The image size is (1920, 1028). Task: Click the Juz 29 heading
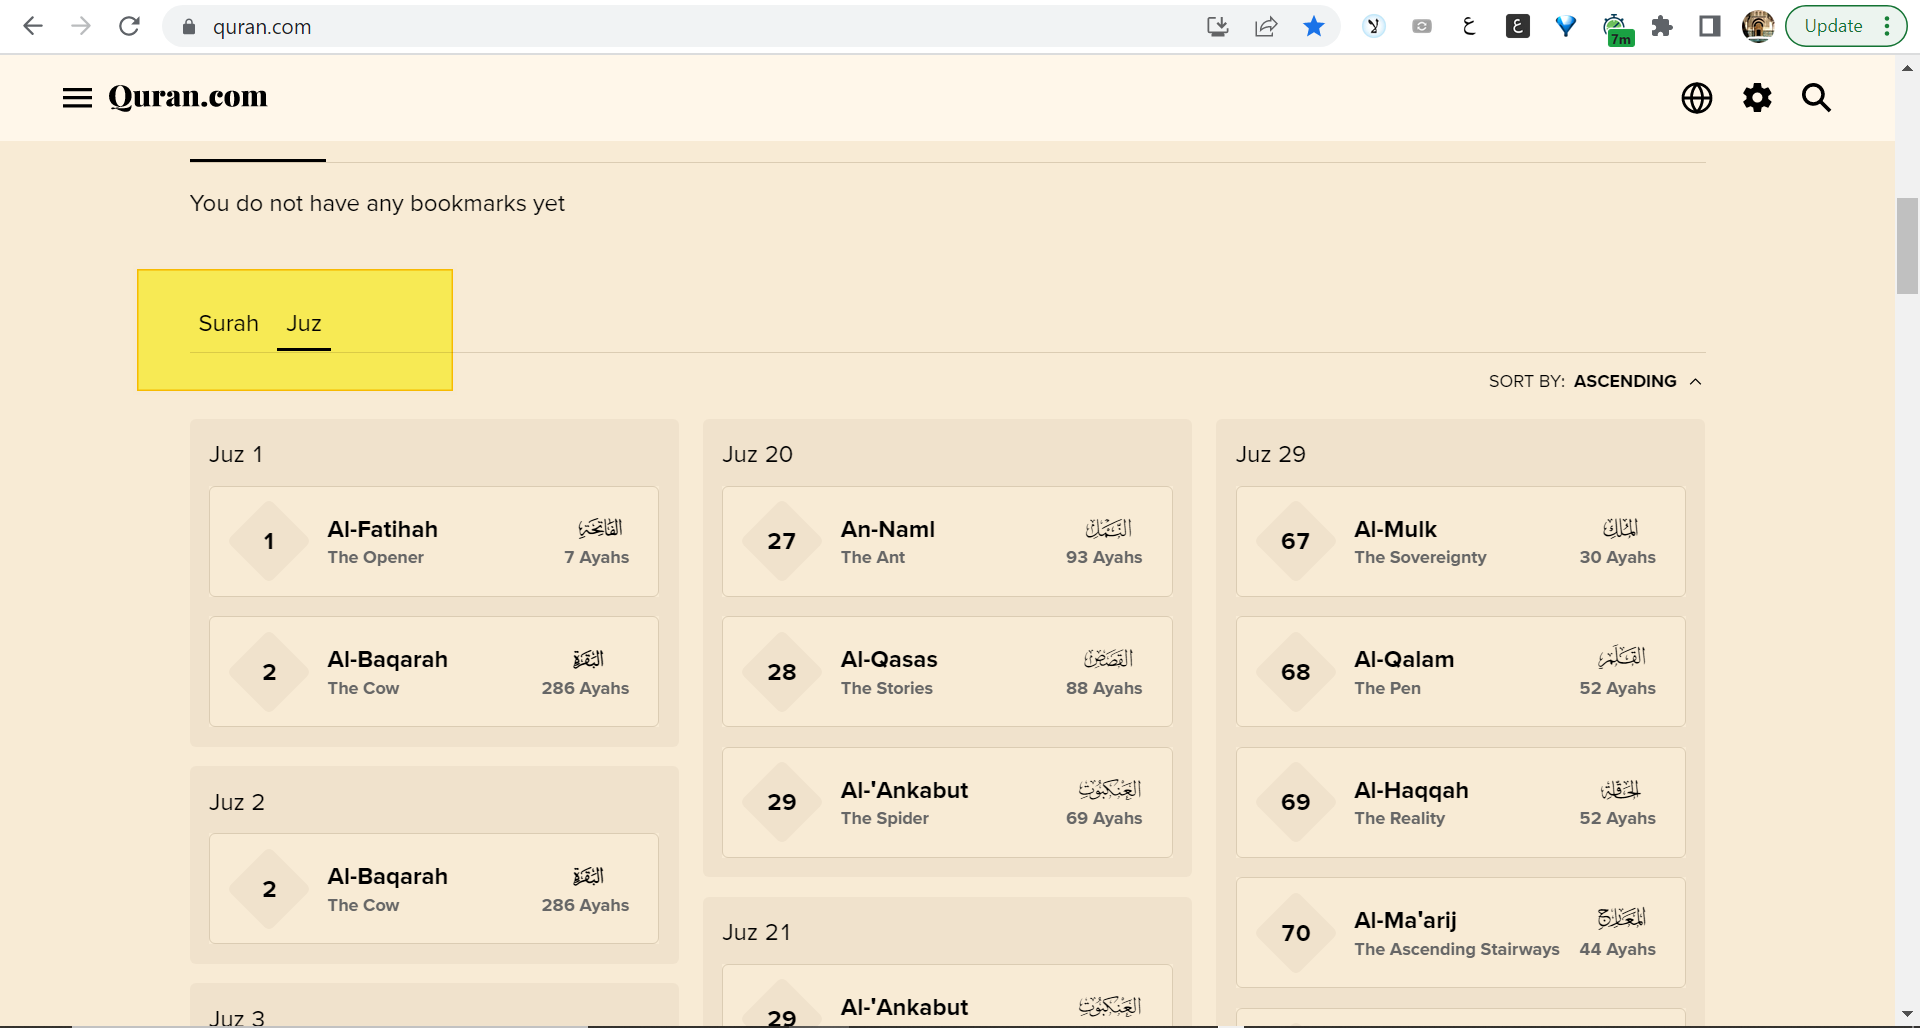1271,454
